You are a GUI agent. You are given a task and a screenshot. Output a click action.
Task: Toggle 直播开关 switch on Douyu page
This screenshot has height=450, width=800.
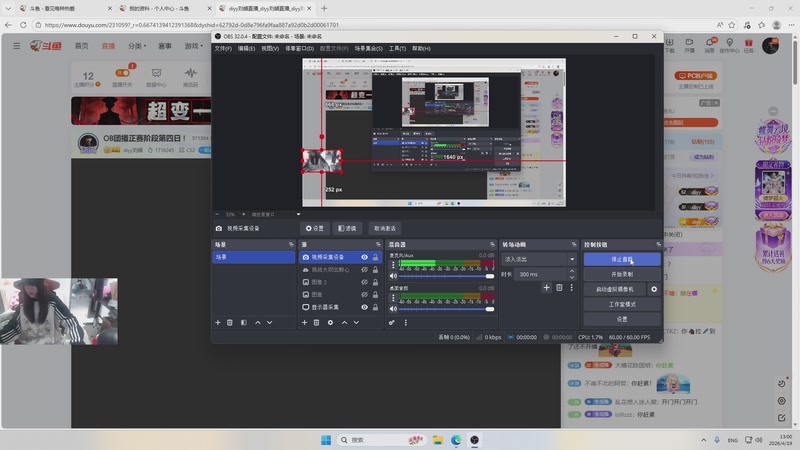click(x=122, y=73)
